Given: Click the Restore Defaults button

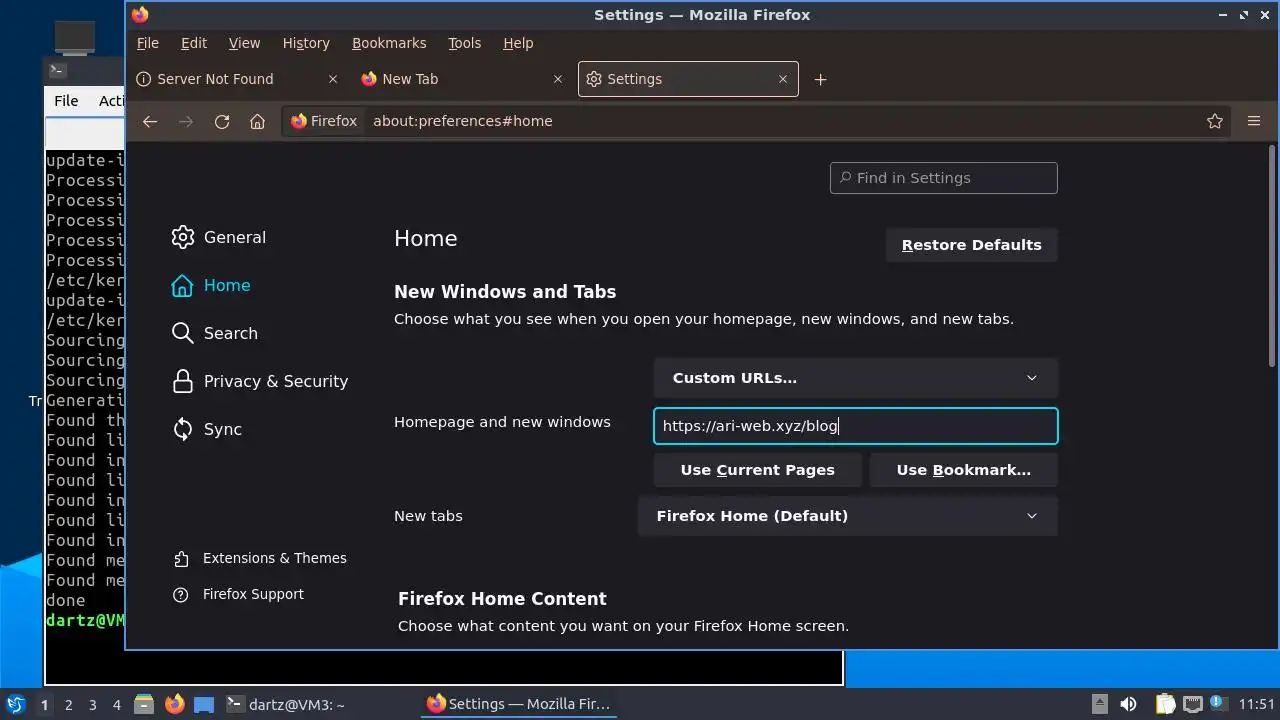Looking at the screenshot, I should (972, 245).
